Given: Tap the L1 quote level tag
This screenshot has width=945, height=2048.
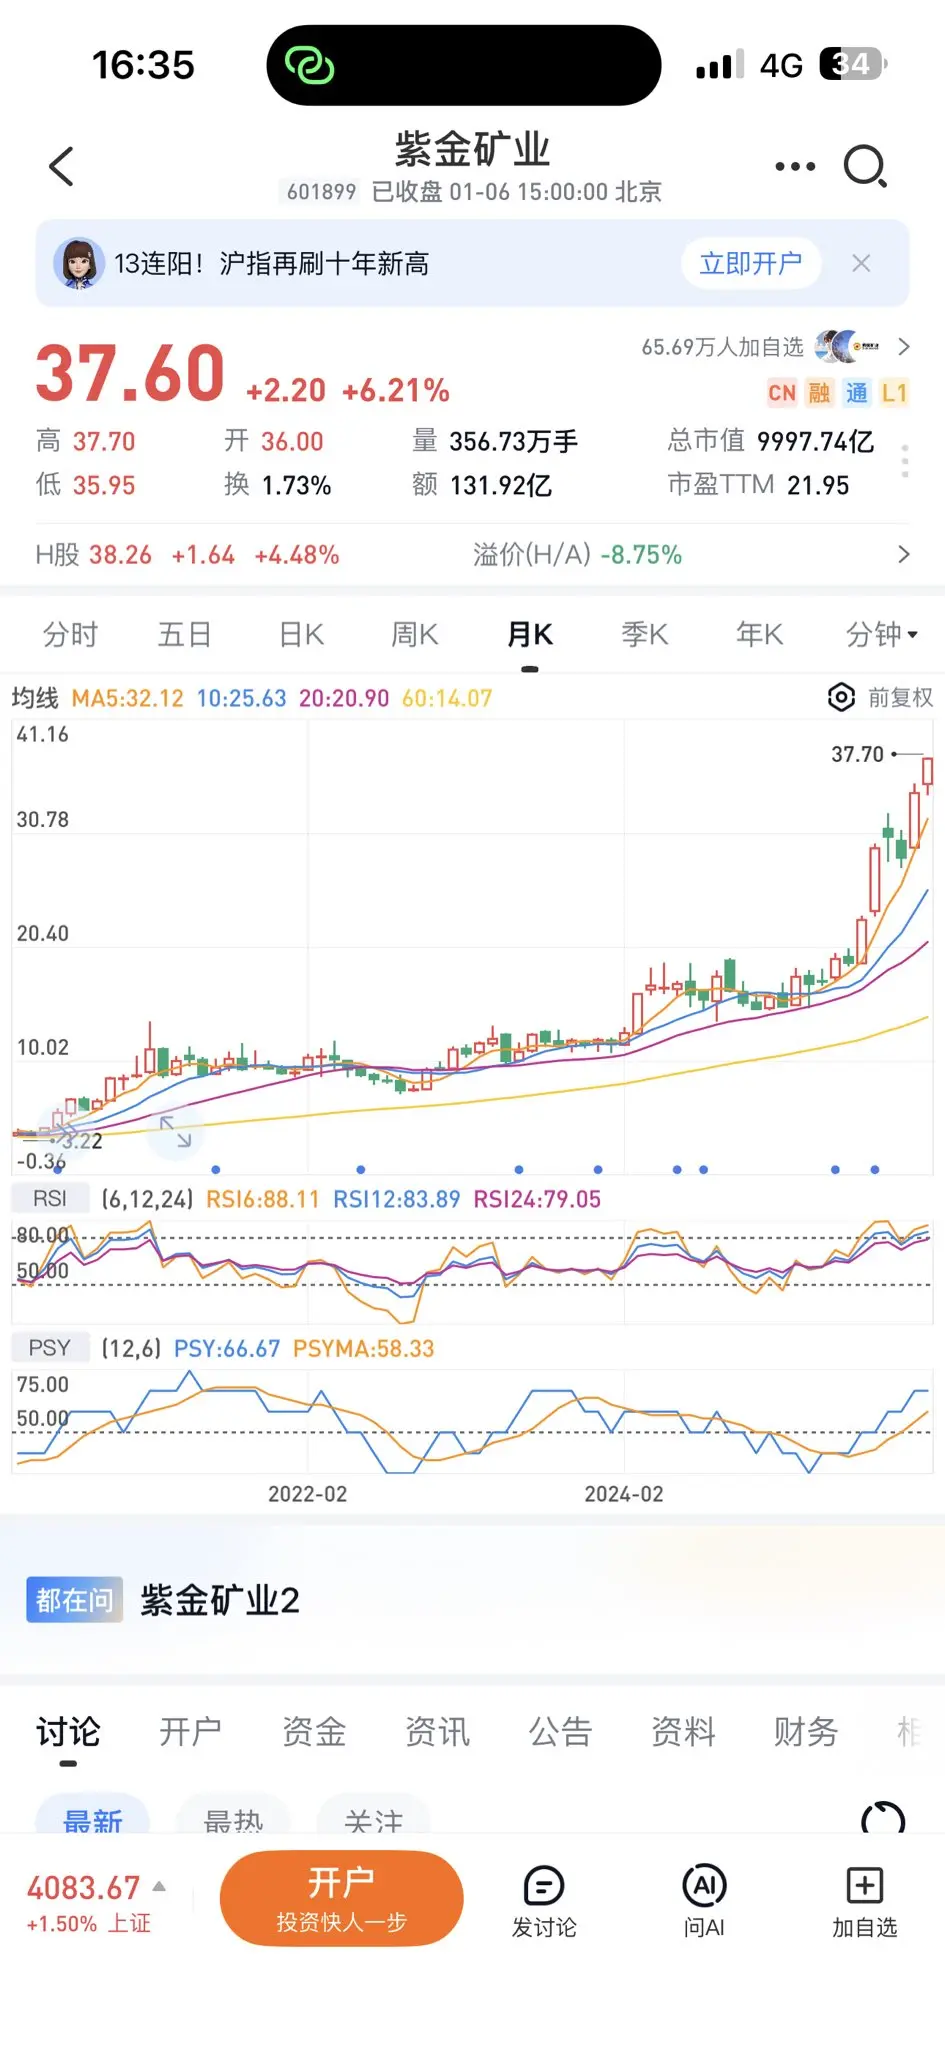Looking at the screenshot, I should [x=894, y=393].
